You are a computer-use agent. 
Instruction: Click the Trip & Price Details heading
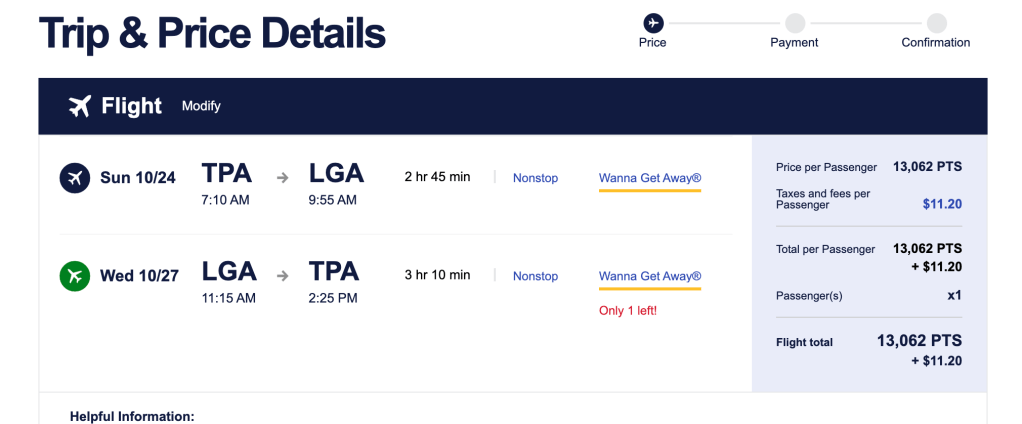pos(212,33)
